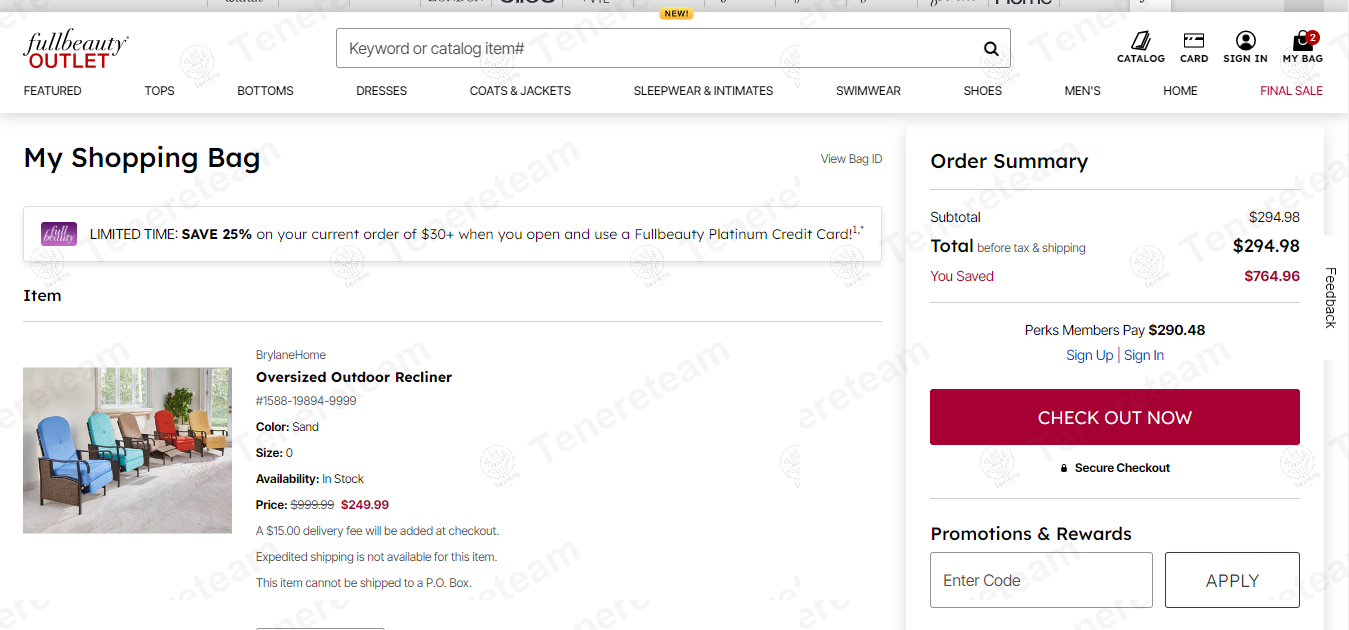This screenshot has width=1349, height=630.
Task: Open the Feedback side tab
Action: 1330,297
